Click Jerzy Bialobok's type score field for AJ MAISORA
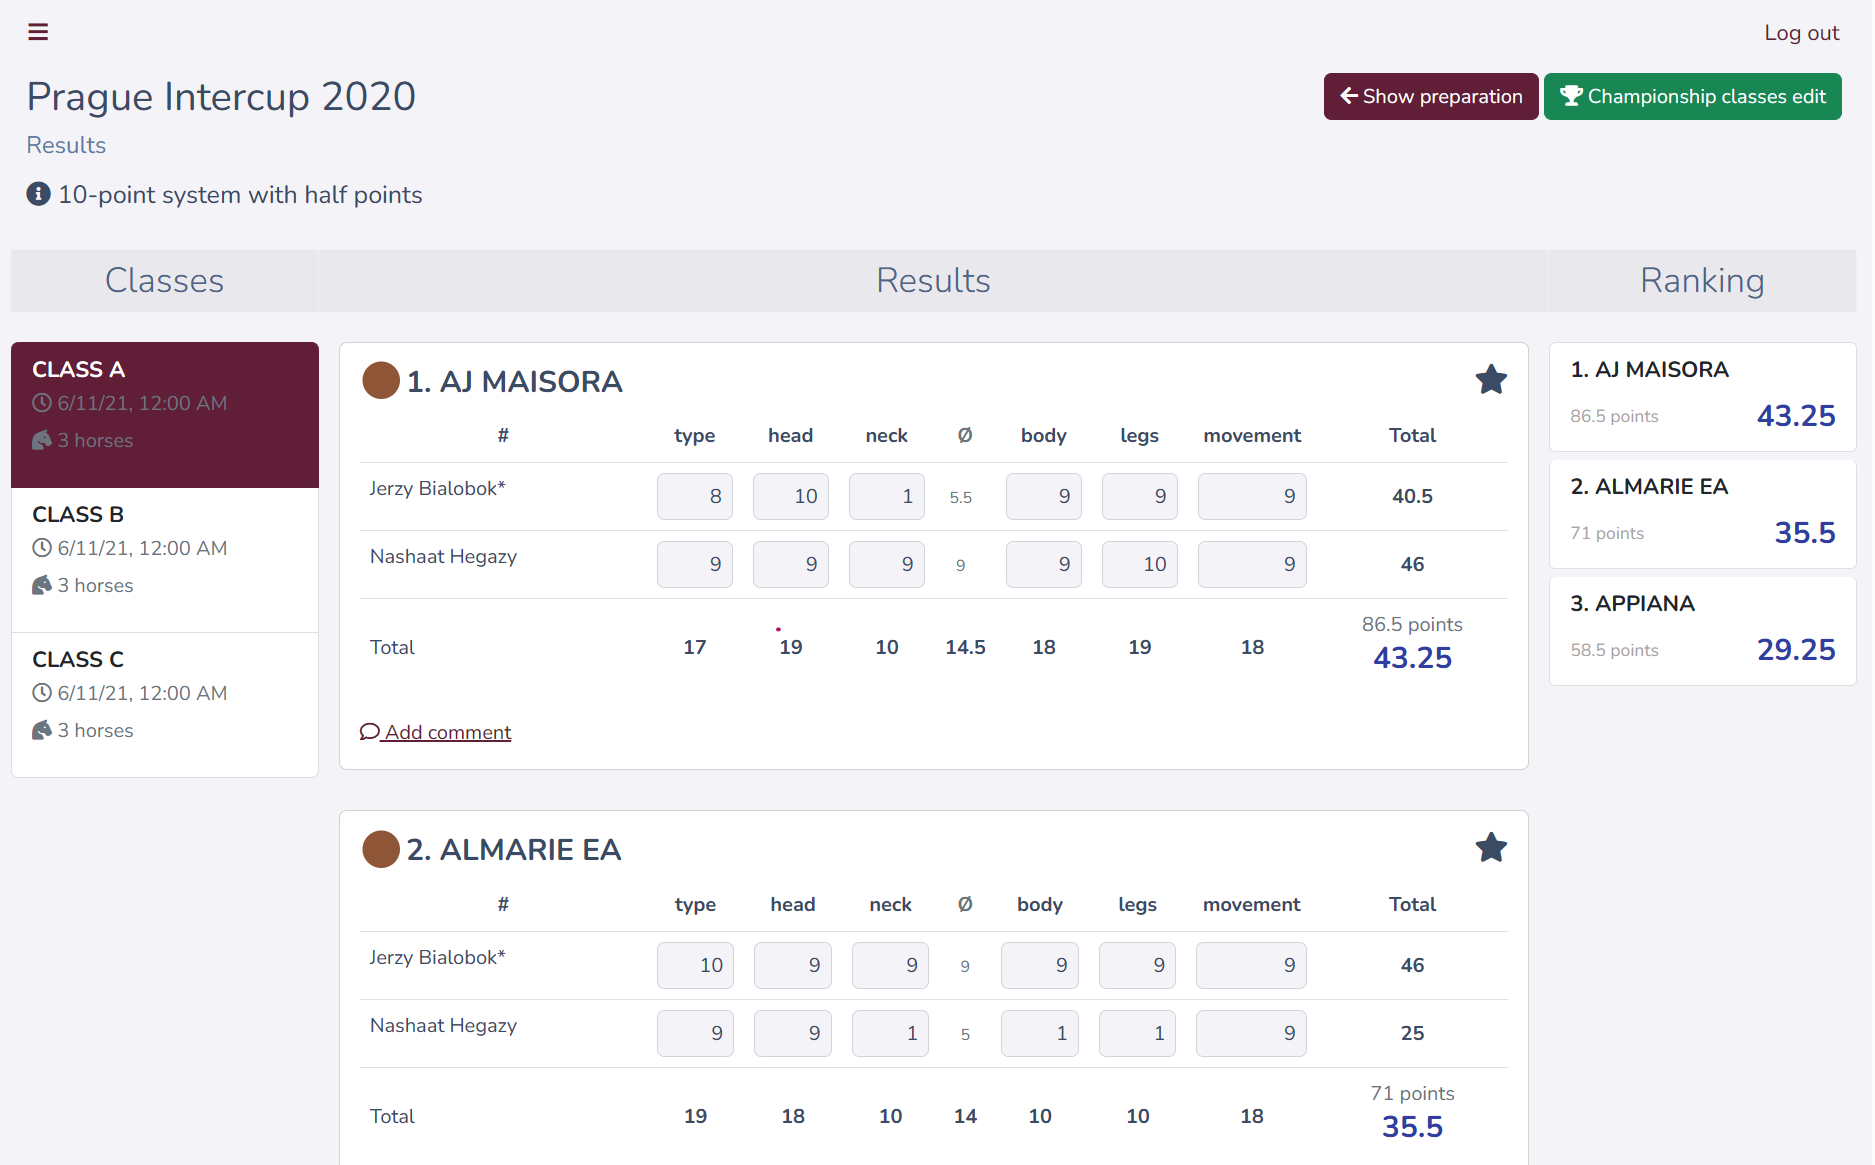This screenshot has width=1875, height=1165. [695, 497]
